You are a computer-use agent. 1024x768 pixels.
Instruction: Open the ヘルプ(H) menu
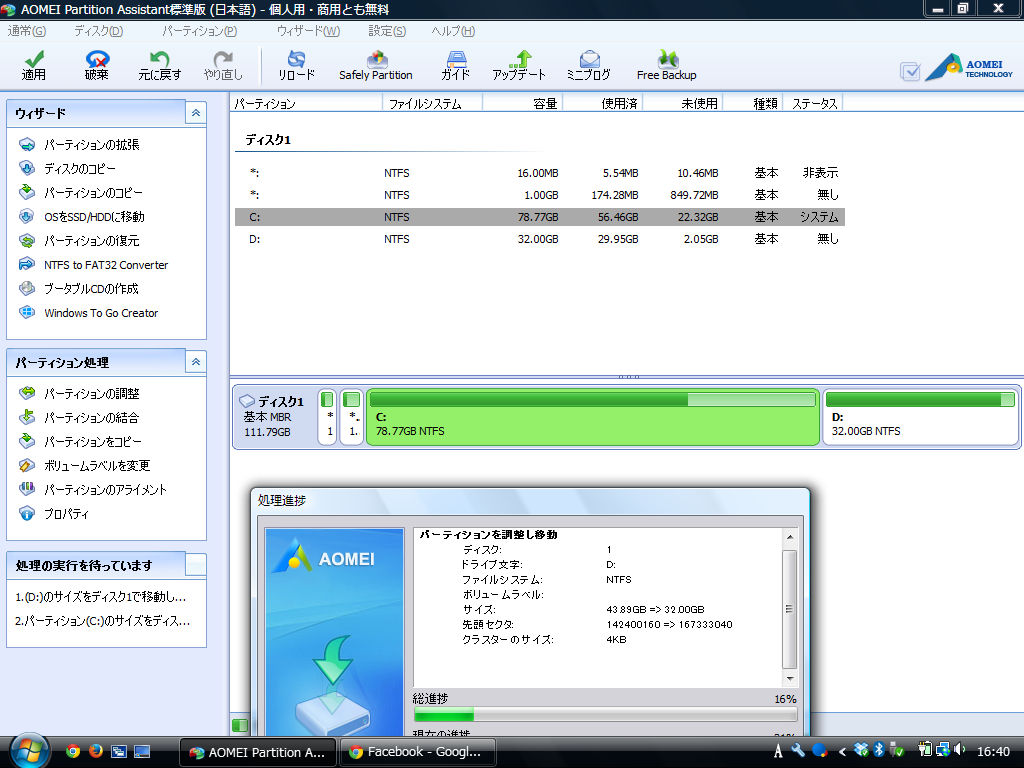453,31
